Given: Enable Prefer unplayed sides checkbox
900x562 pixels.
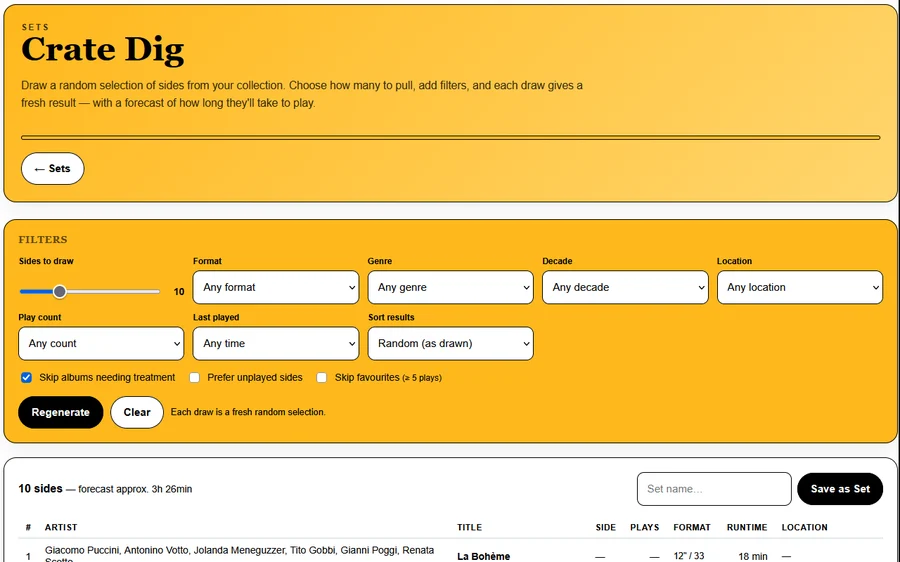Looking at the screenshot, I should click(195, 378).
